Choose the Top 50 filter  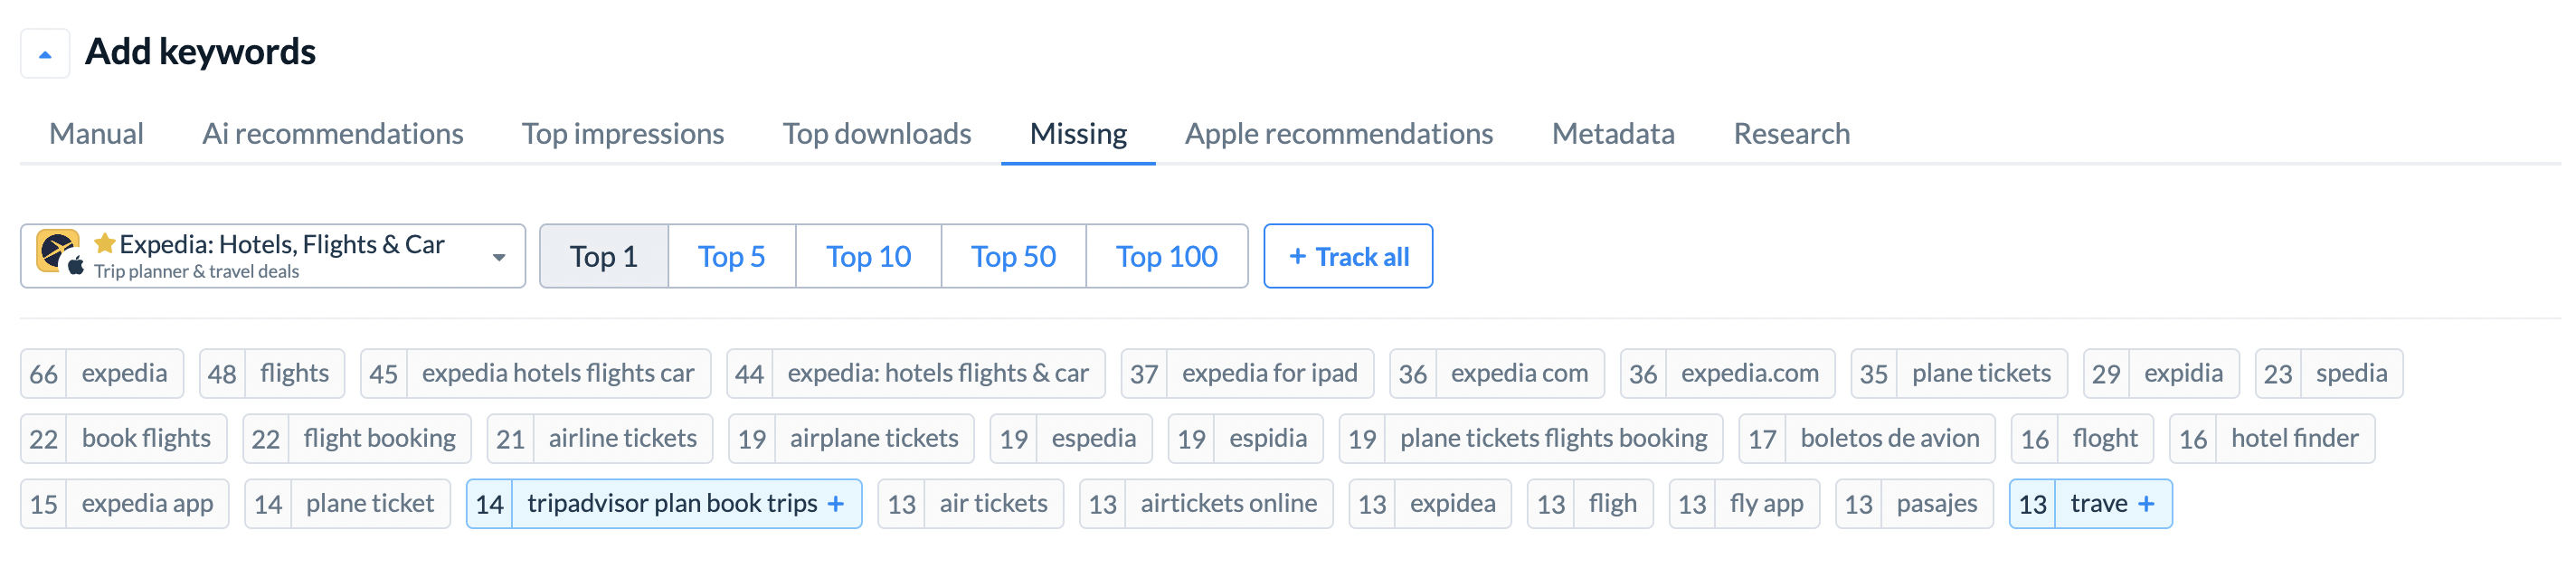click(1014, 257)
